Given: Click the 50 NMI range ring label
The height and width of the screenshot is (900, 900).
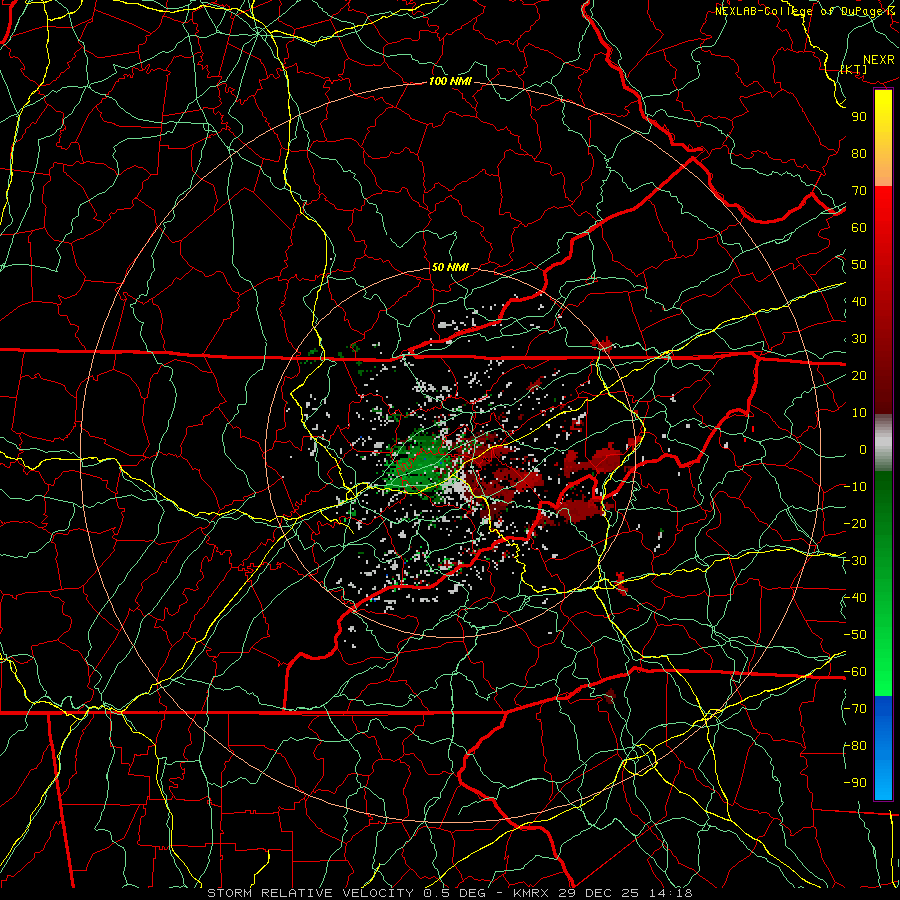Looking at the screenshot, I should click(x=450, y=267).
